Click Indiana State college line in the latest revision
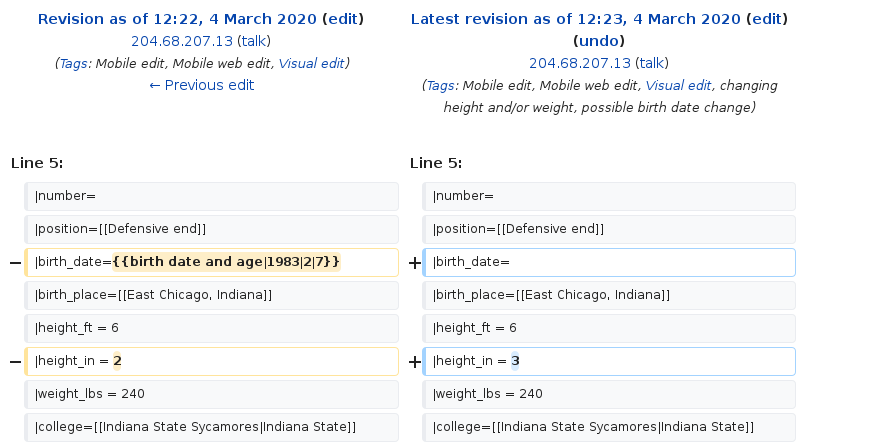Viewport: 874px width, 446px height. click(609, 427)
